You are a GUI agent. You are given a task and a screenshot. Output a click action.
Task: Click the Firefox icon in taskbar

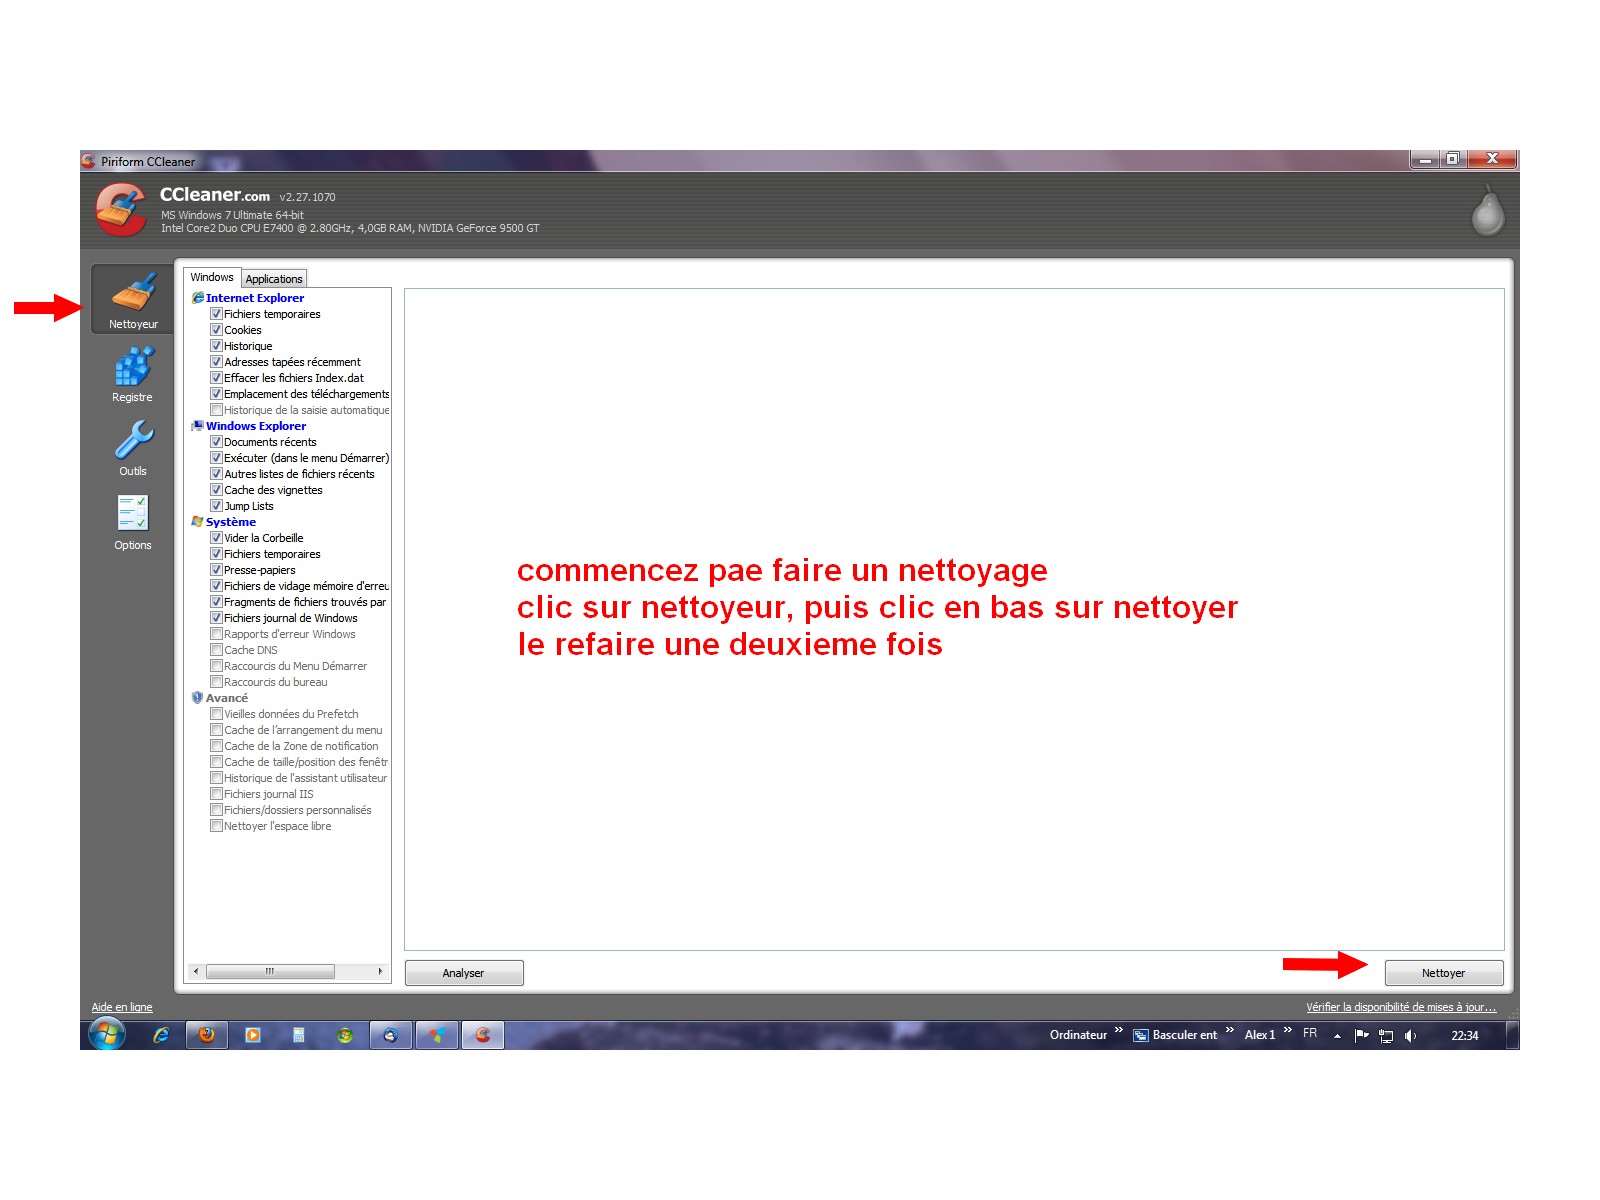pyautogui.click(x=207, y=1035)
